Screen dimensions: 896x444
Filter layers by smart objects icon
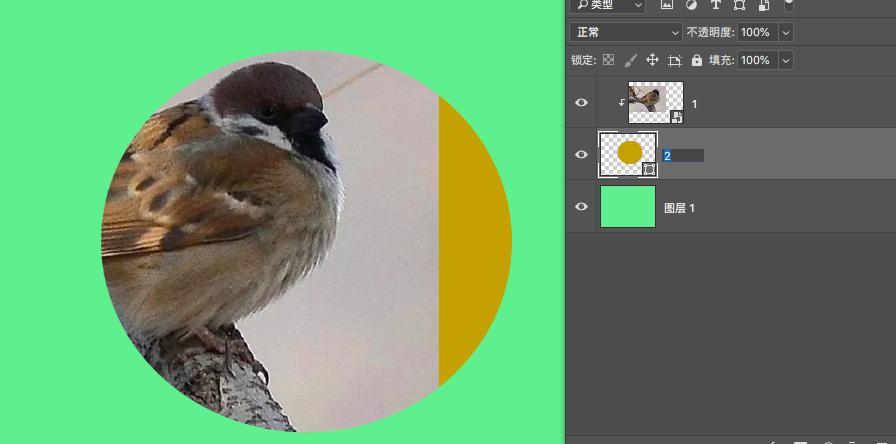(764, 5)
